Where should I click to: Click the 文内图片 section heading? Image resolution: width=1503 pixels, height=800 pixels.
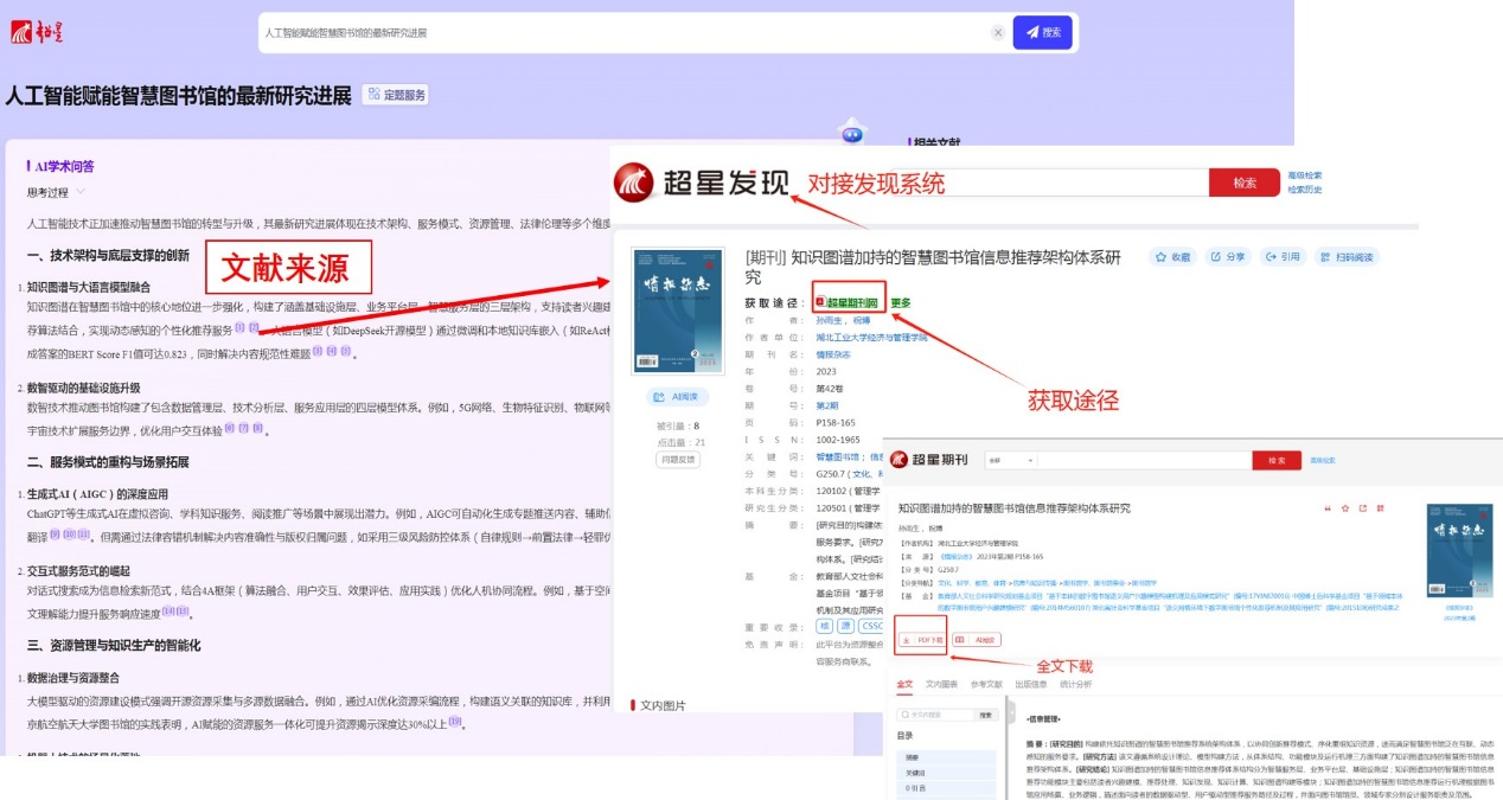pyautogui.click(x=662, y=706)
